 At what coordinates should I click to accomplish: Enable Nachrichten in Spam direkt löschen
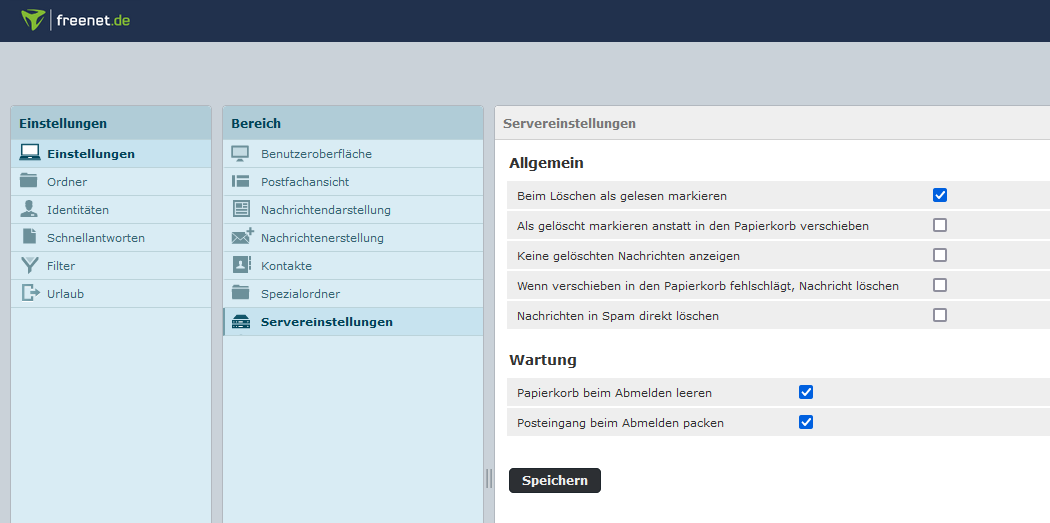(940, 315)
